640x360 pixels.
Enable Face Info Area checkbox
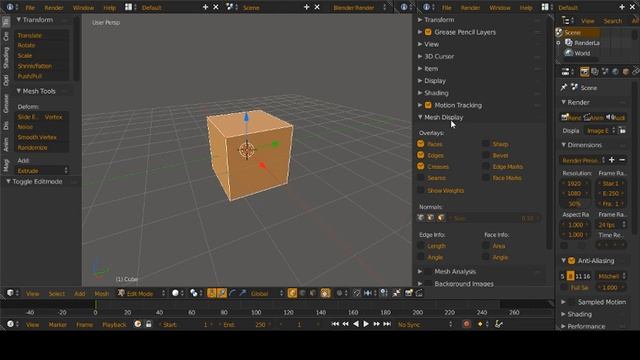(486, 246)
